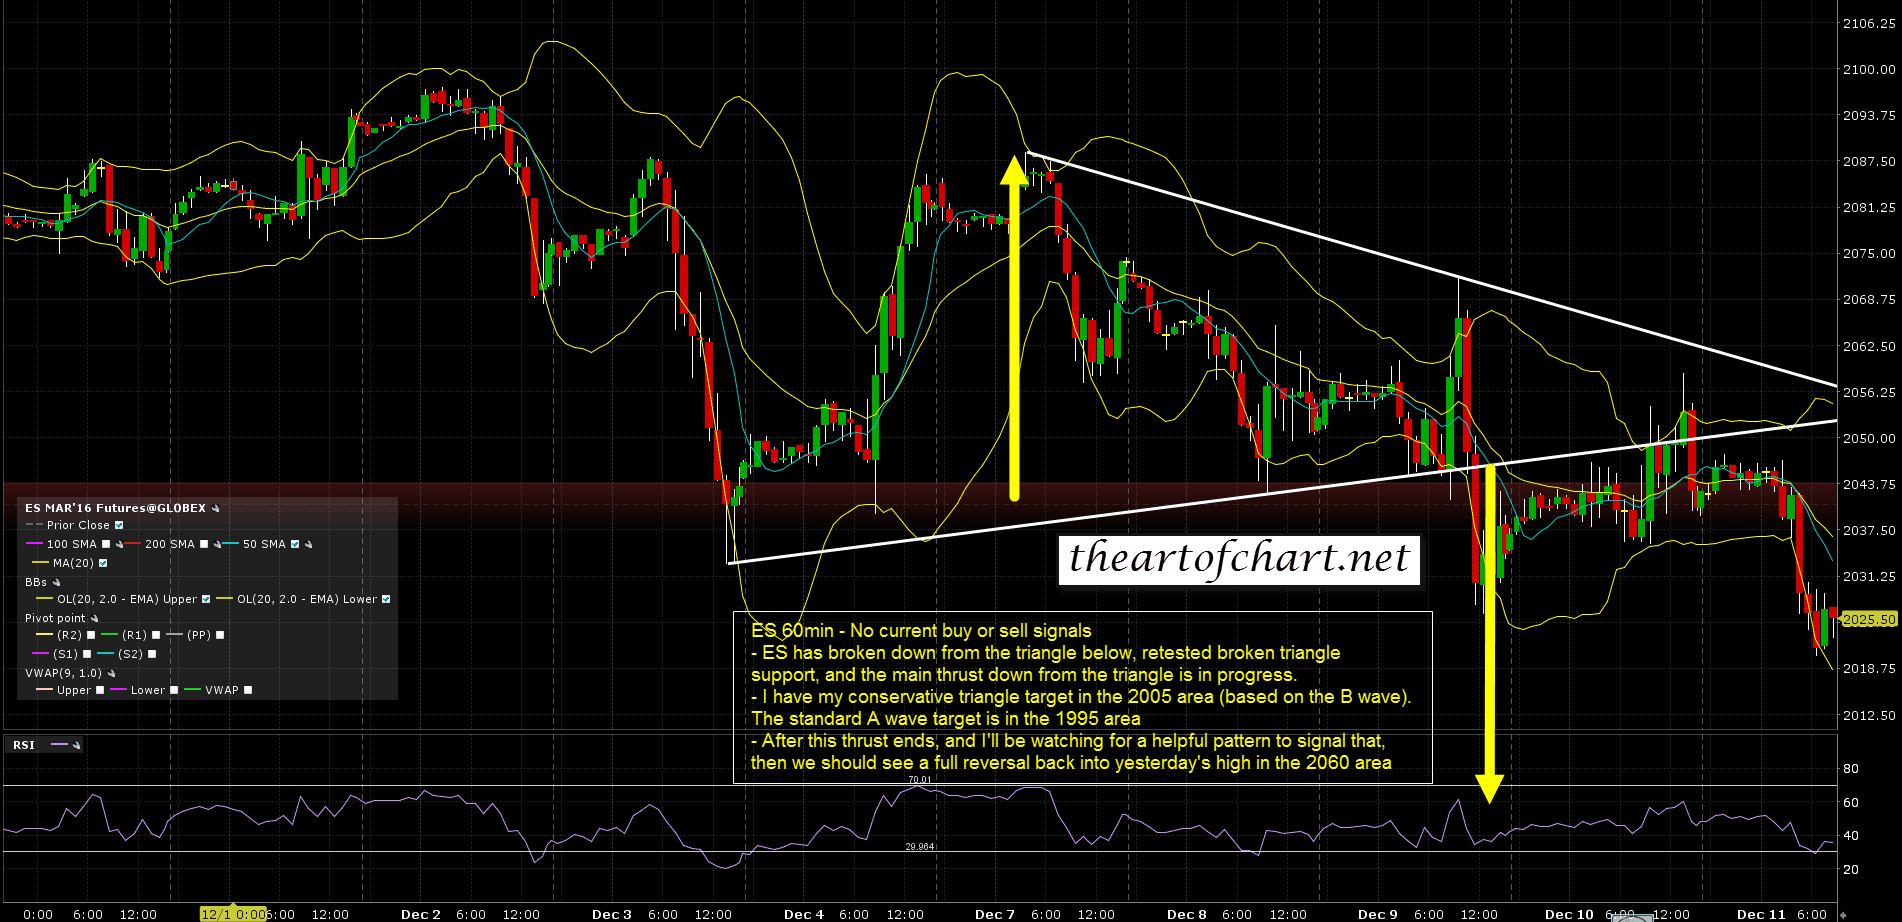This screenshot has height=922, width=1902.
Task: Open RSI indicator settings wrench
Action: click(76, 745)
